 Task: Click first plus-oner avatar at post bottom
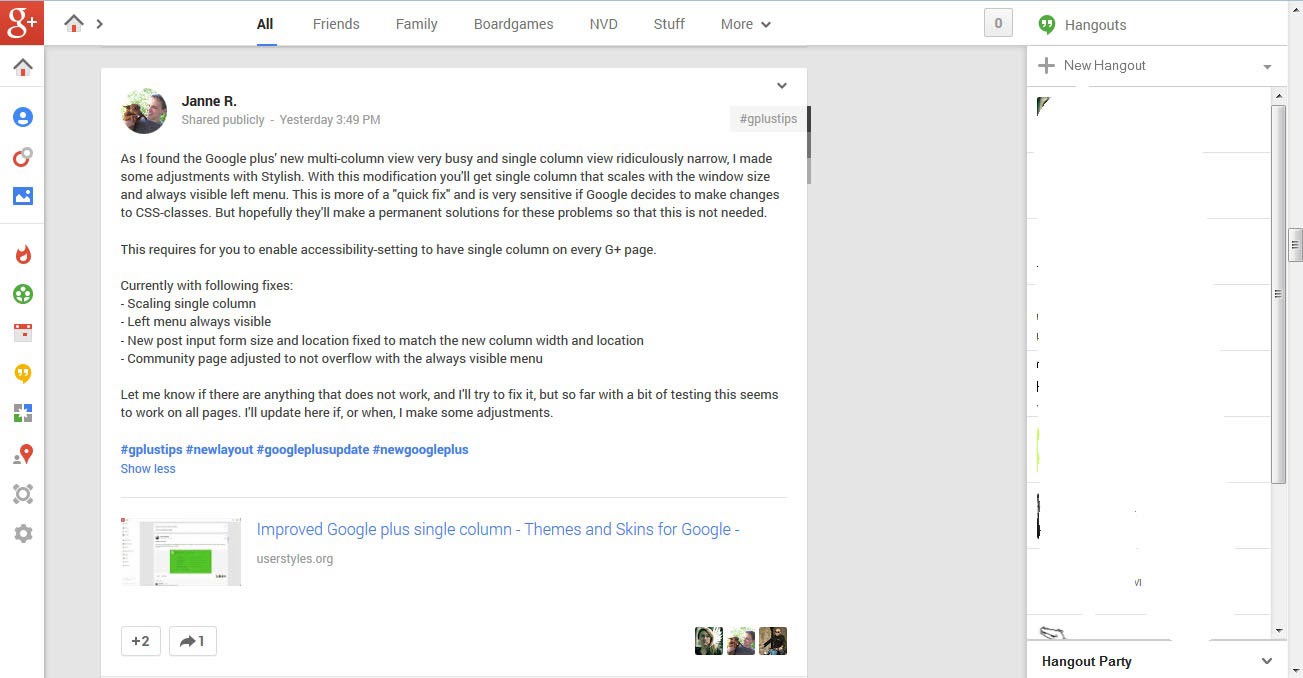(709, 641)
